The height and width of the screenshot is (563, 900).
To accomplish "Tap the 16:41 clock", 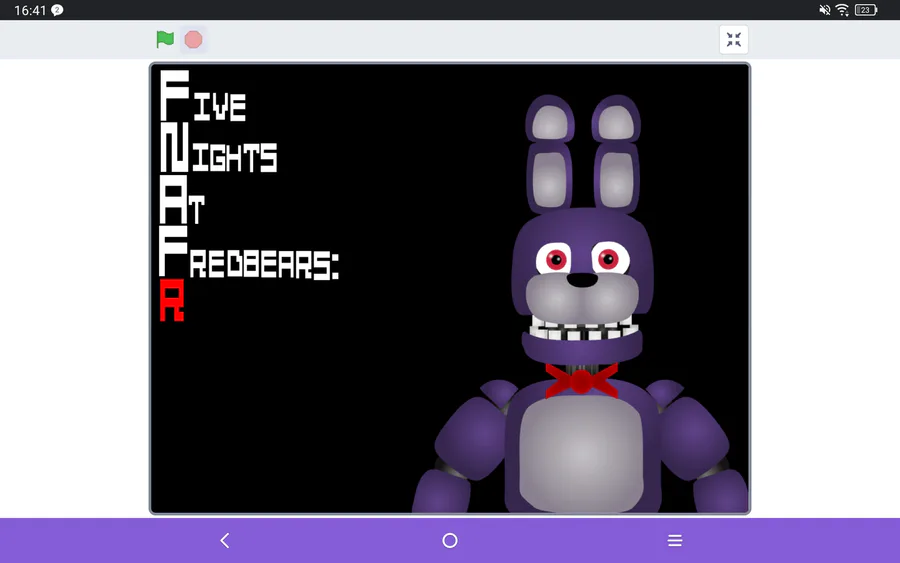I will 30,10.
